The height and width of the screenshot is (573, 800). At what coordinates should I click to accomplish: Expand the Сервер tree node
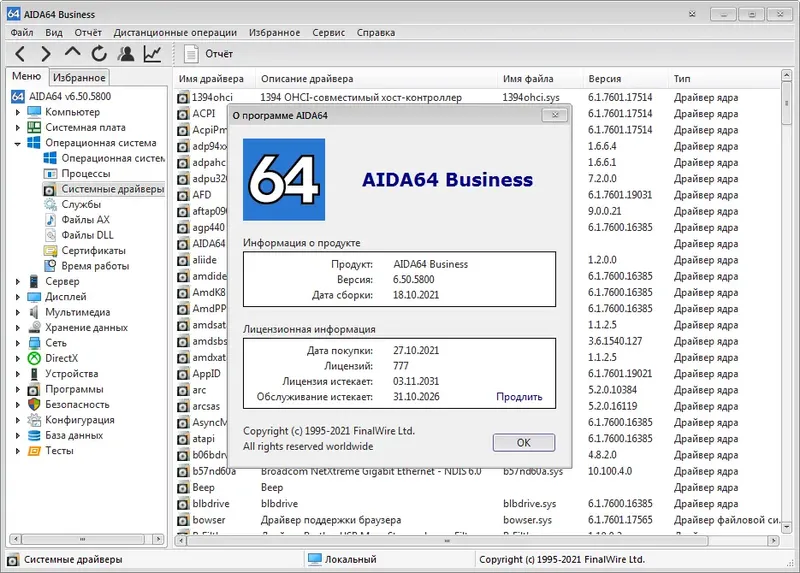18,282
